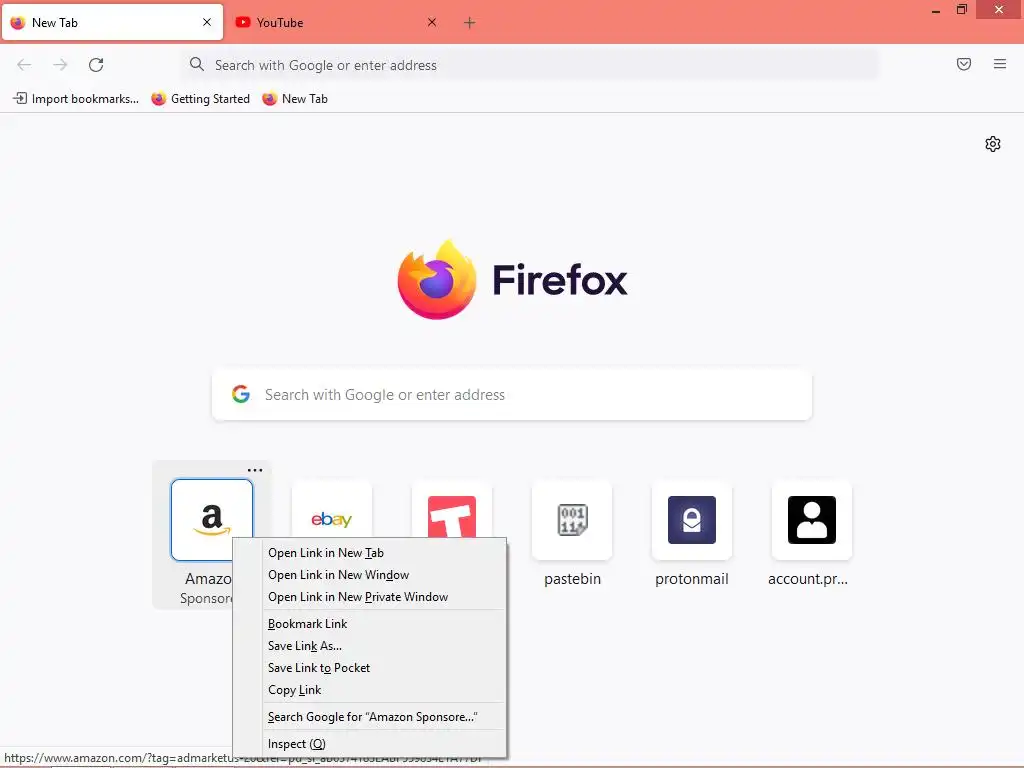Image resolution: width=1024 pixels, height=768 pixels.
Task: Click the pastebin label text
Action: [x=572, y=579]
